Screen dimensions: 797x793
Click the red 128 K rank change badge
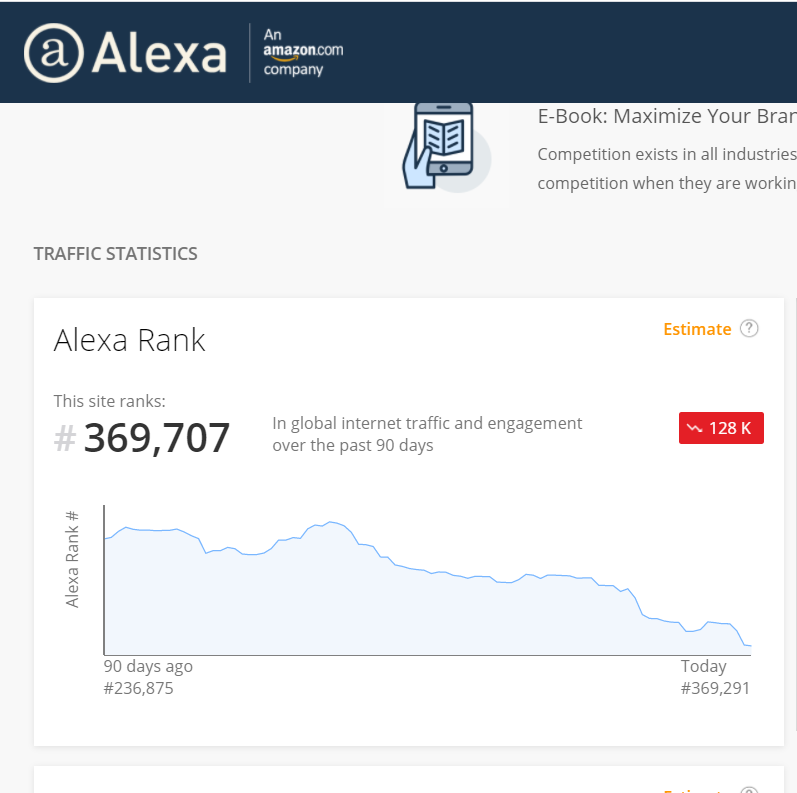tap(721, 428)
